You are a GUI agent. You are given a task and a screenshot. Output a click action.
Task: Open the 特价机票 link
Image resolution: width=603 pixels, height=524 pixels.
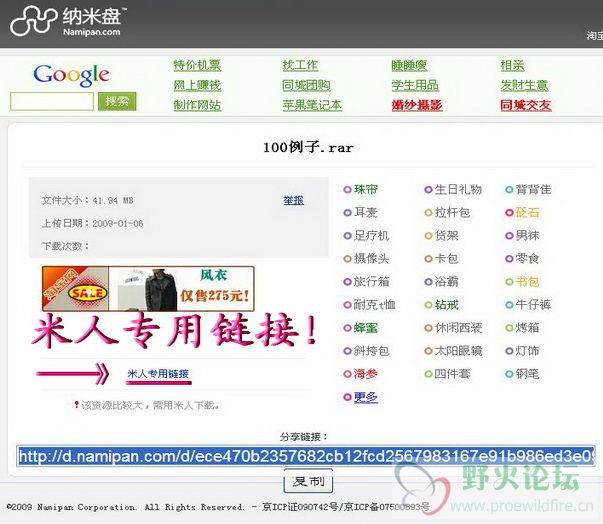(x=197, y=65)
